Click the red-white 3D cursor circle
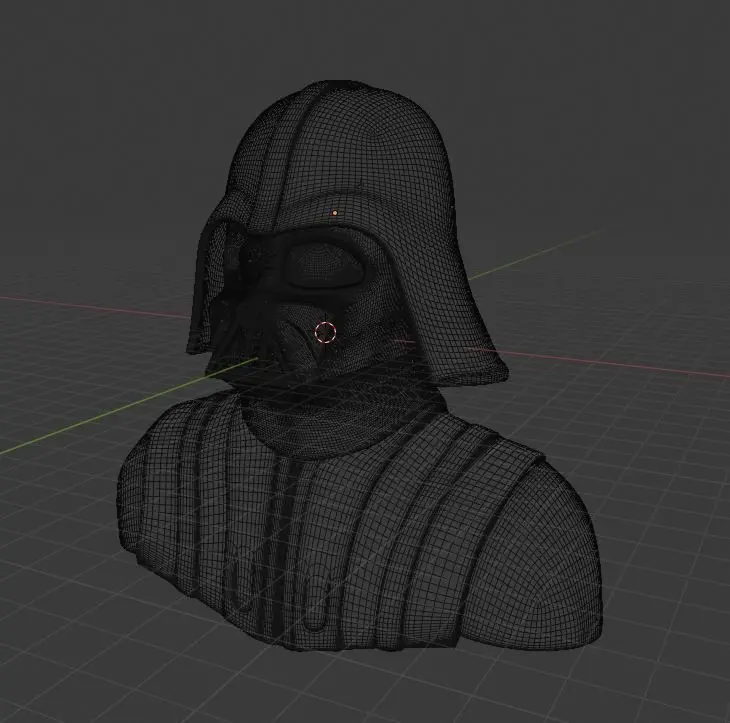The width and height of the screenshot is (730, 723). pyautogui.click(x=325, y=332)
